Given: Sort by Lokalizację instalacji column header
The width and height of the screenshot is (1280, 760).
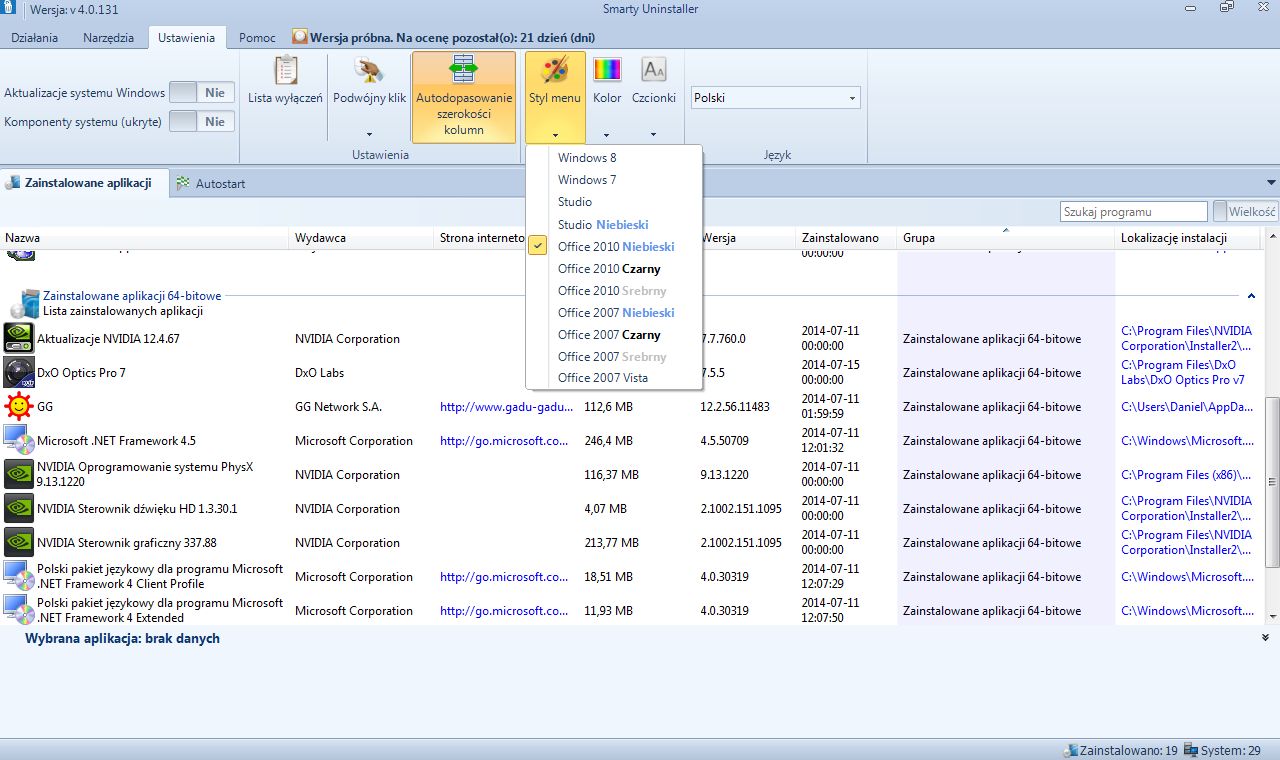Looking at the screenshot, I should point(1188,238).
